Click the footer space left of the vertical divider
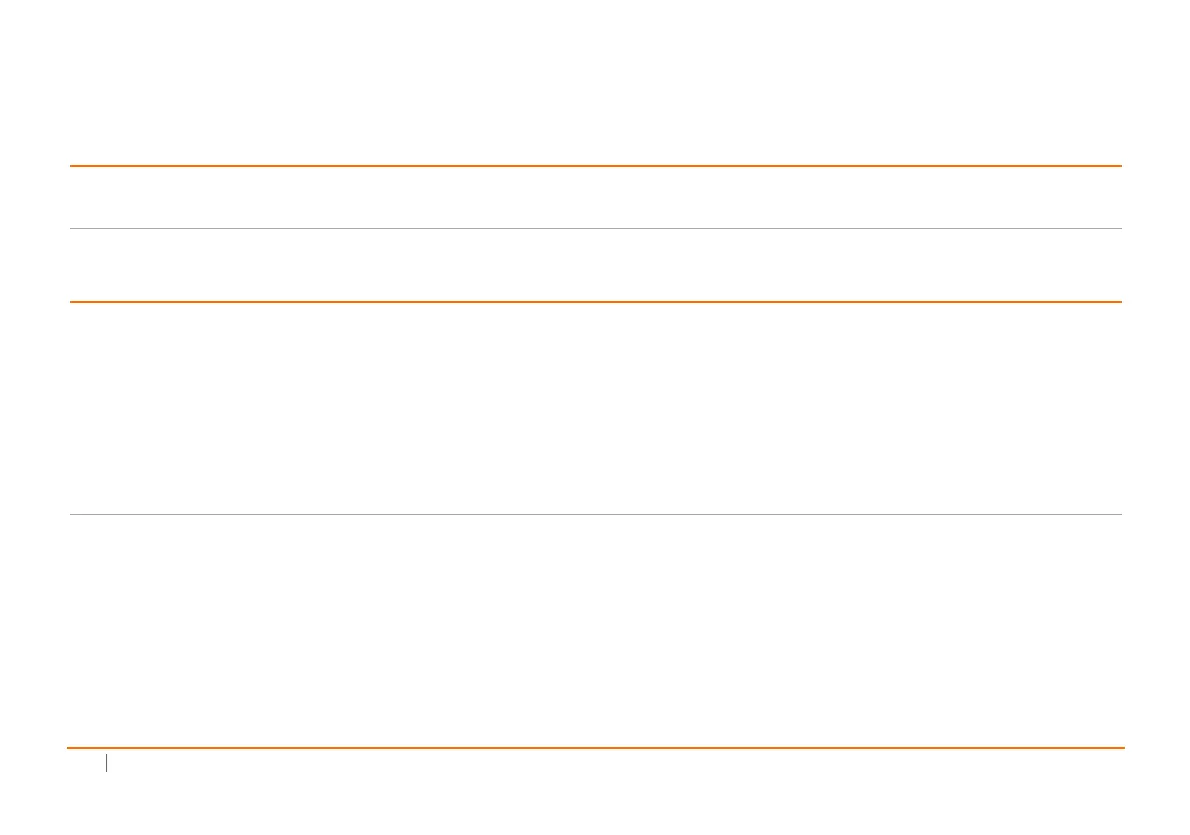This screenshot has width=1190, height=835. [x=86, y=764]
